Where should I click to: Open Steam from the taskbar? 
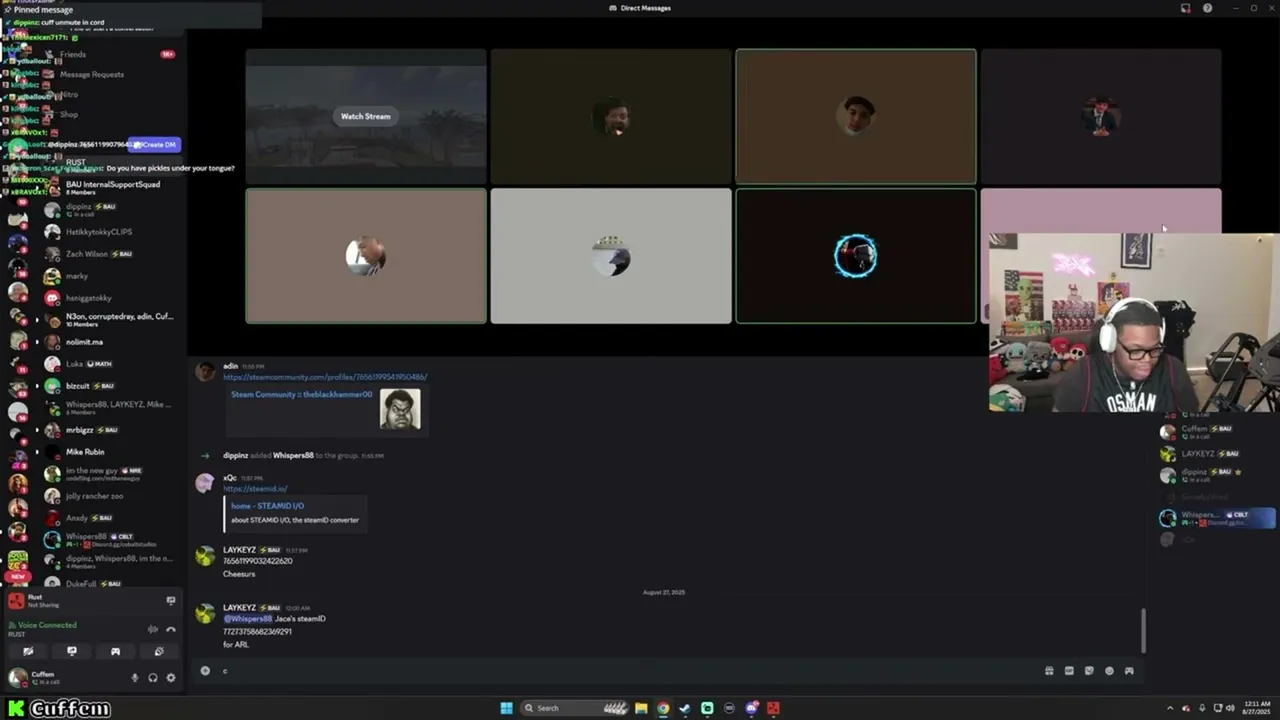coord(685,708)
